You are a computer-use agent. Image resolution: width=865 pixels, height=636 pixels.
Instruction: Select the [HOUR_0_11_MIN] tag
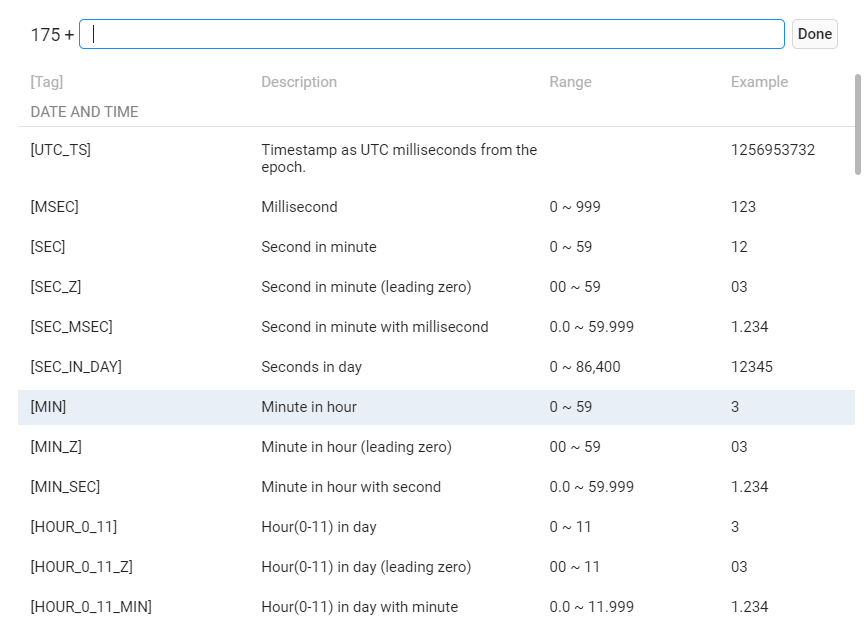click(91, 607)
